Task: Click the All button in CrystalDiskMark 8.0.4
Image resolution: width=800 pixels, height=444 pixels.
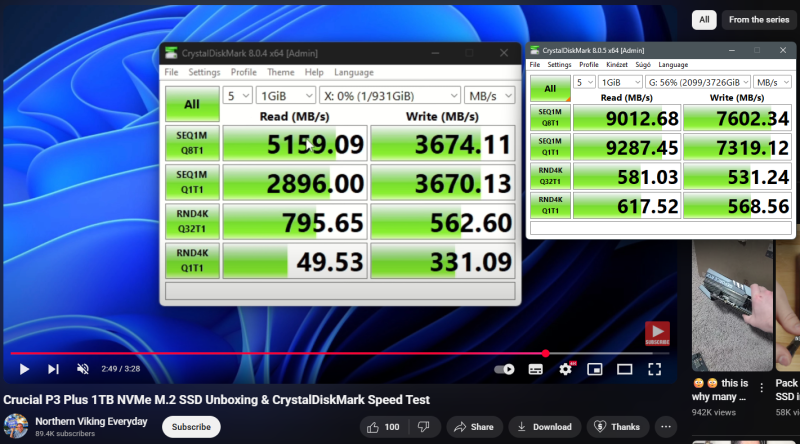Action: pos(192,104)
